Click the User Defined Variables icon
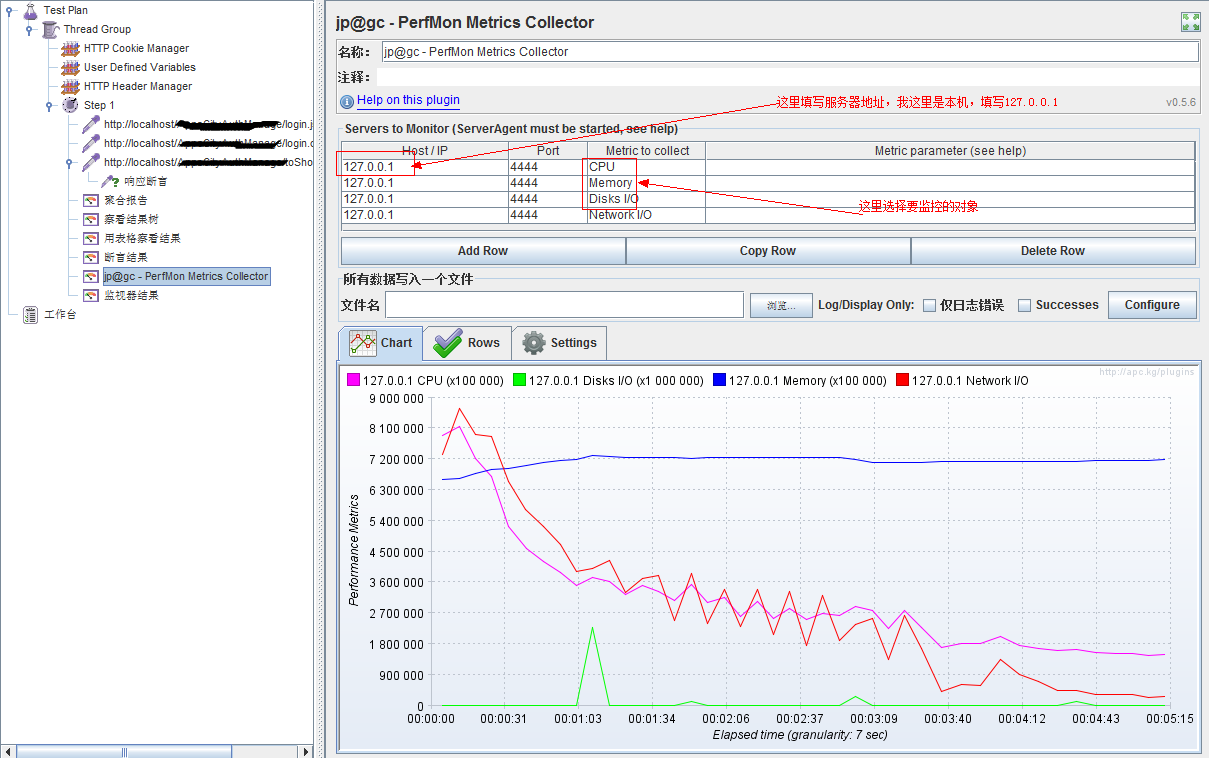This screenshot has height=758, width=1209. coord(70,67)
